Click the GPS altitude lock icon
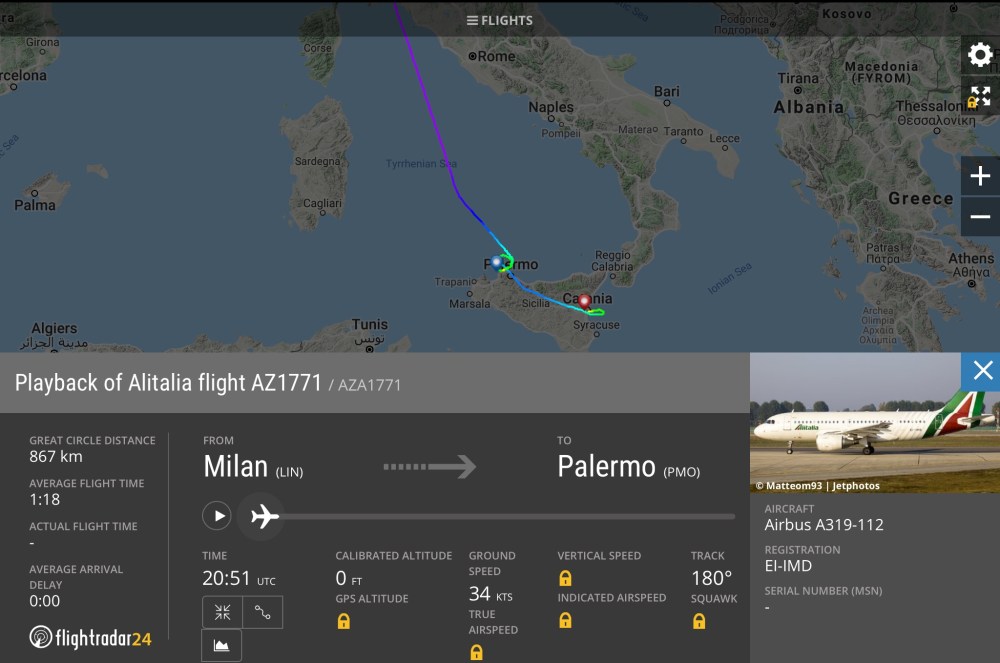Screen dimensions: 1000x663 coord(343,621)
